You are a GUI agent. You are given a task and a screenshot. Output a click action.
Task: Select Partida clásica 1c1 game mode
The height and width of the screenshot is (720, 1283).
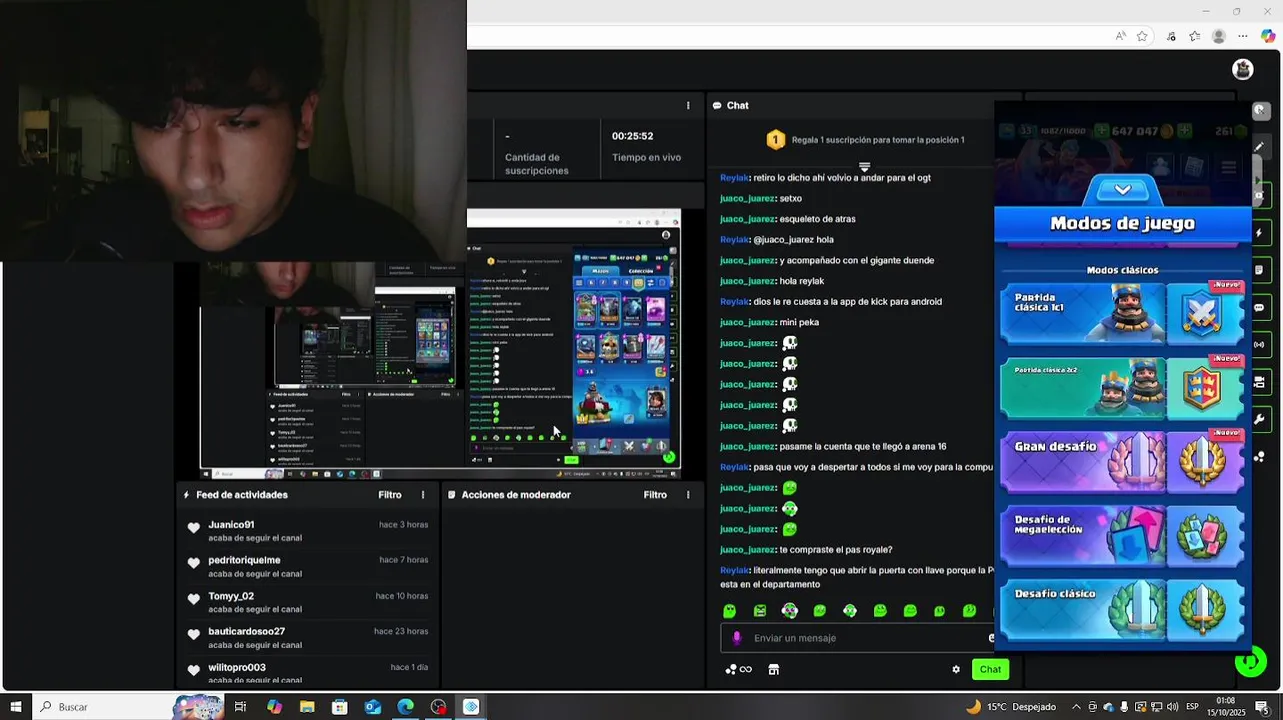1122,313
